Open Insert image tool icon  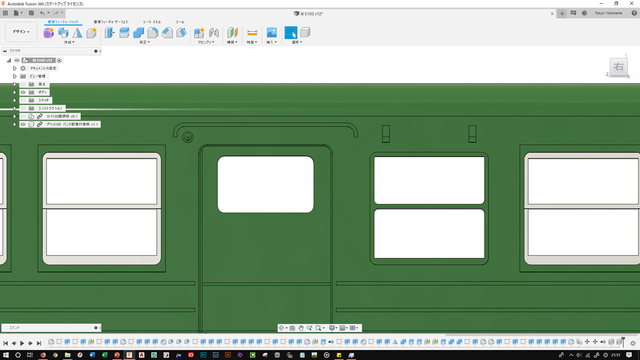(271, 32)
